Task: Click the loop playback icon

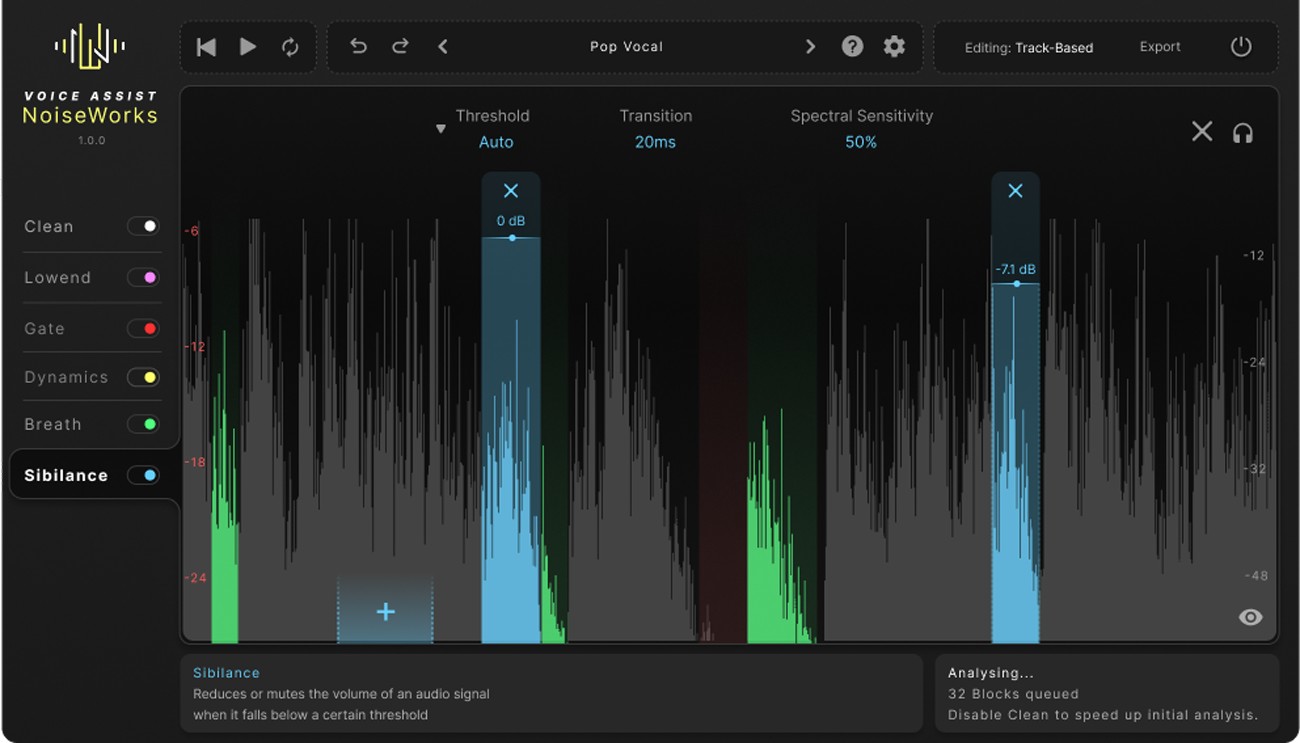Action: tap(290, 46)
